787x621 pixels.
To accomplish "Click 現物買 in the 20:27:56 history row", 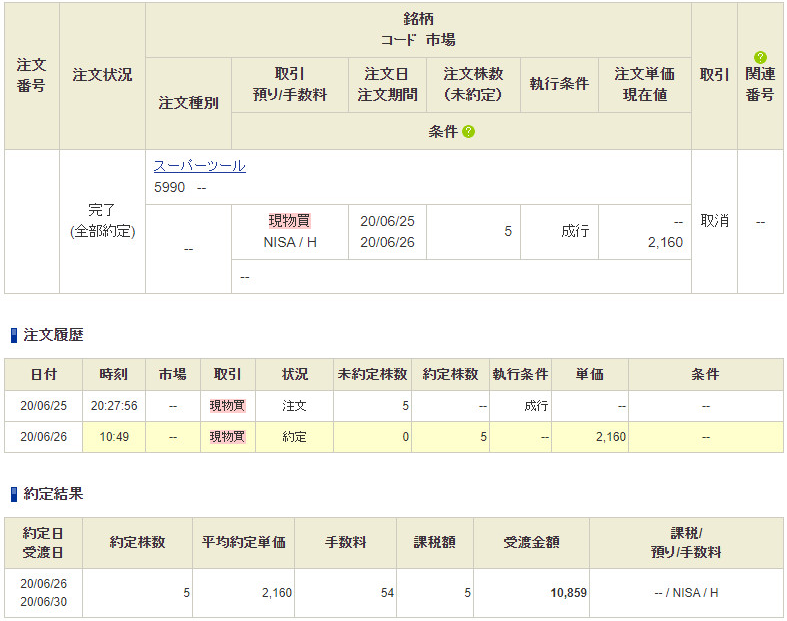I will 227,406.
